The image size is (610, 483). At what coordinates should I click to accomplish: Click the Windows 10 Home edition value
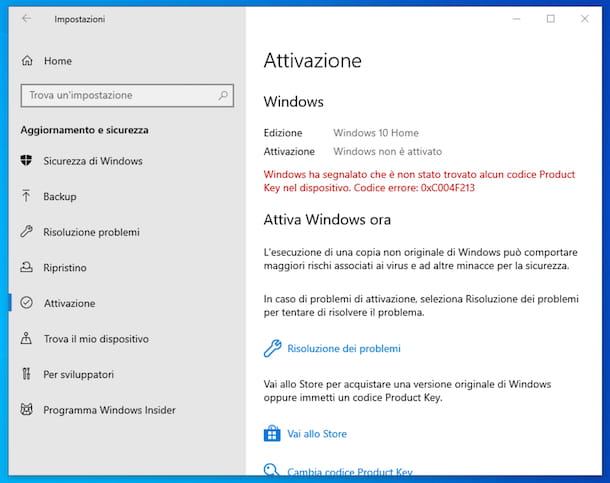[x=376, y=133]
